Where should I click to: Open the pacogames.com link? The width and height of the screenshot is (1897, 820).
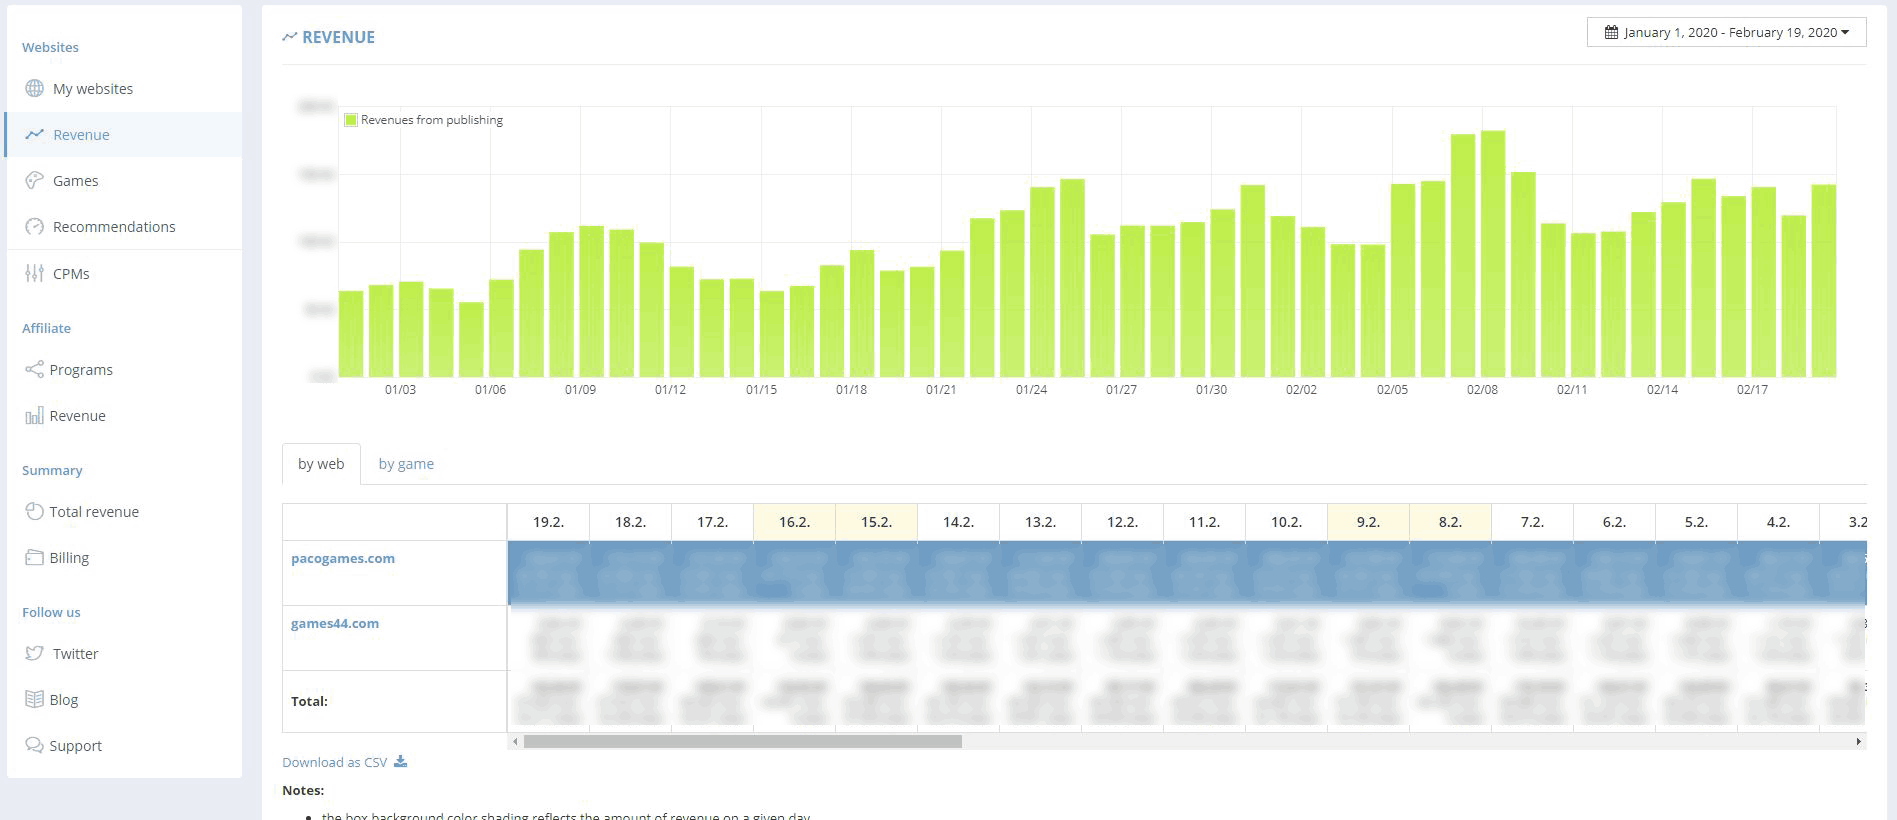click(343, 558)
